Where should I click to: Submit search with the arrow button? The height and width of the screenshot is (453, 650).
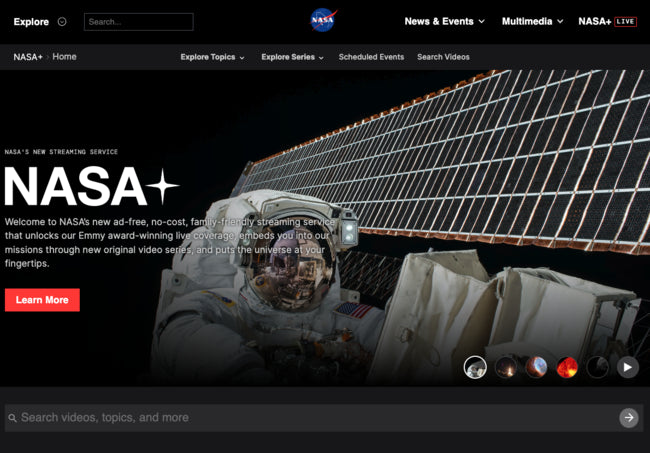pyautogui.click(x=628, y=418)
